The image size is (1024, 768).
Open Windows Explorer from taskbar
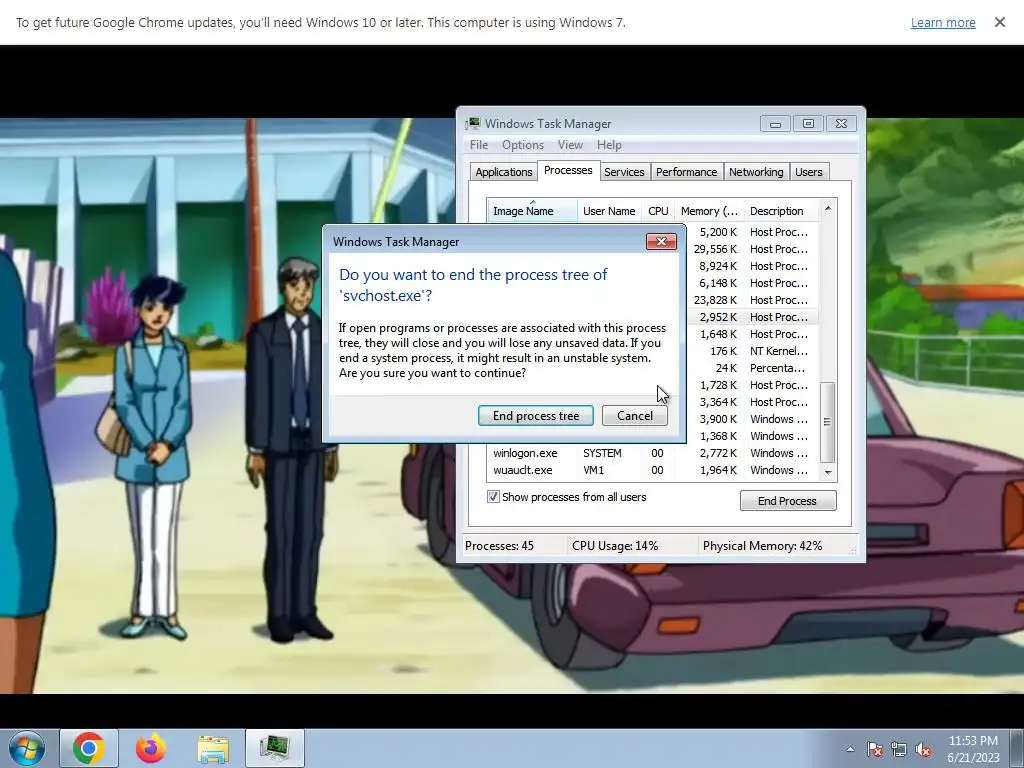(x=213, y=749)
